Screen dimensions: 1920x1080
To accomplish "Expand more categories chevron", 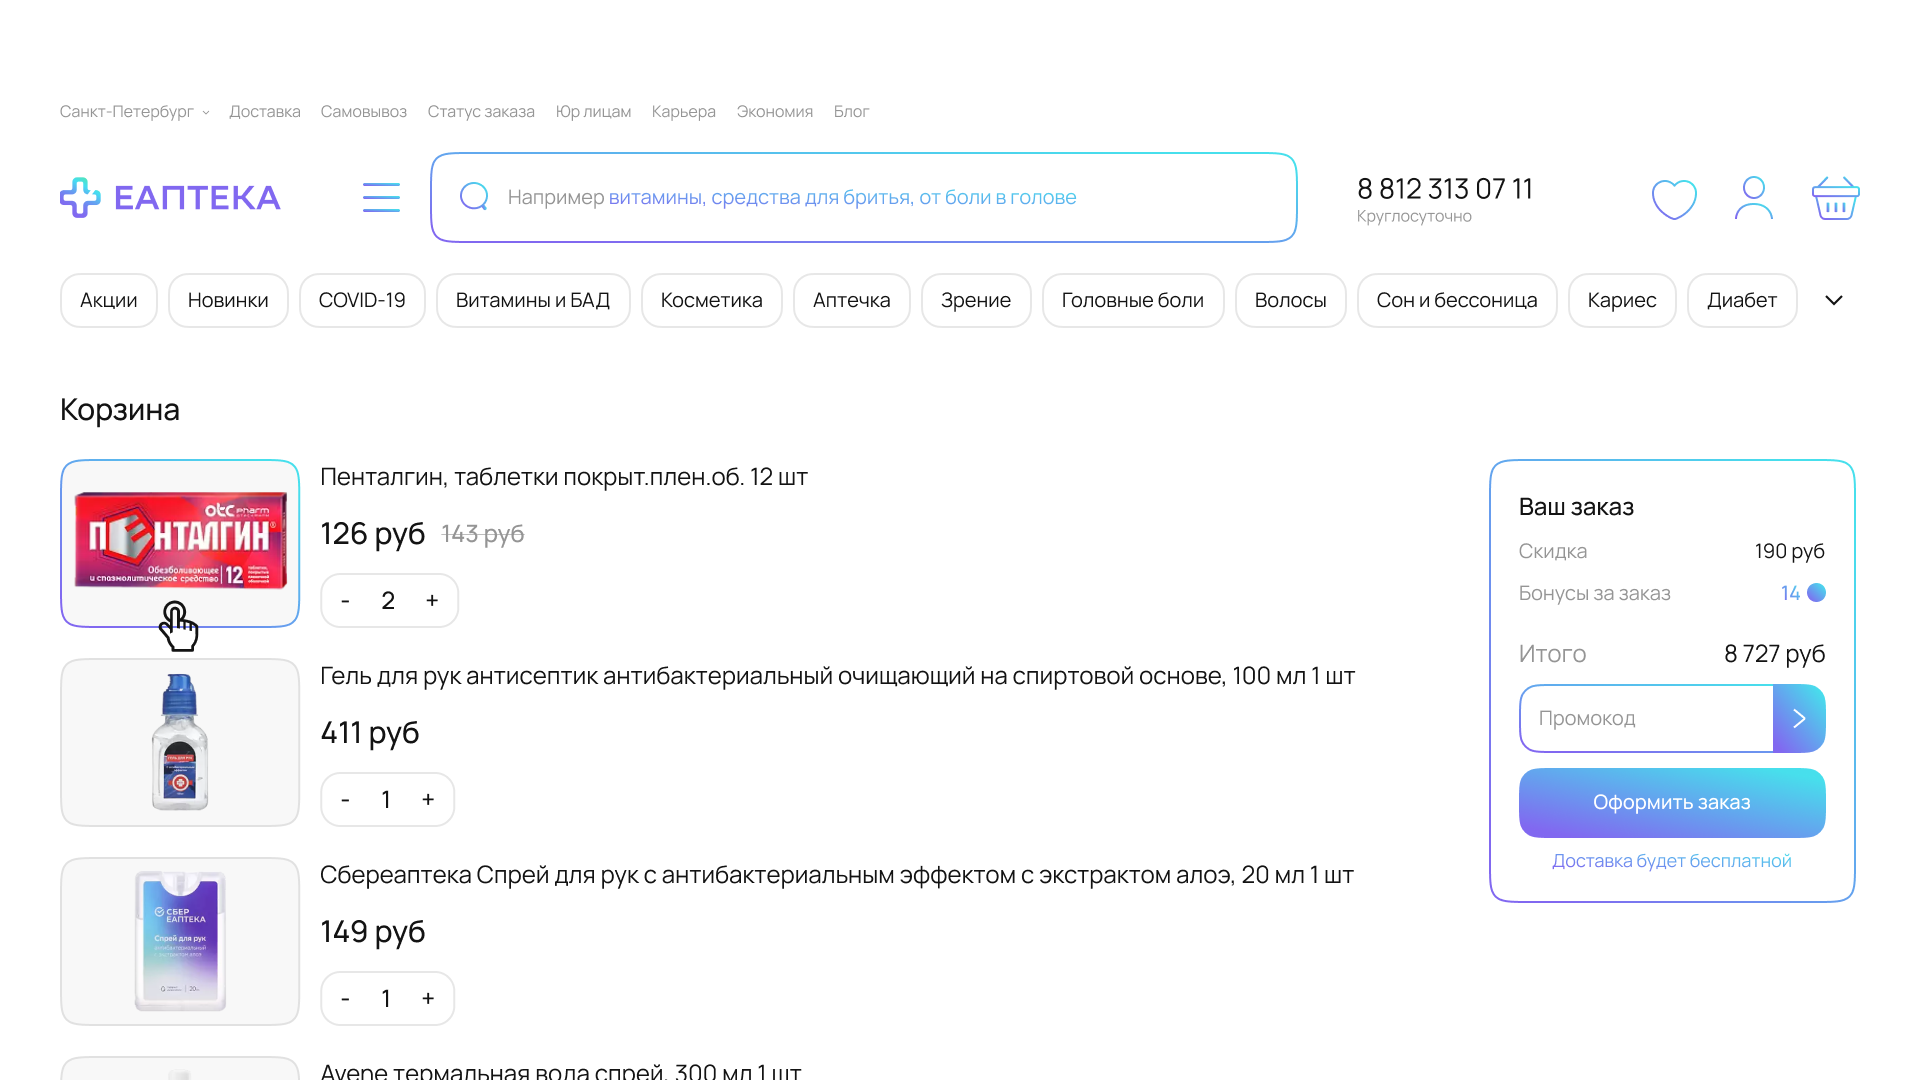I will click(x=1833, y=300).
